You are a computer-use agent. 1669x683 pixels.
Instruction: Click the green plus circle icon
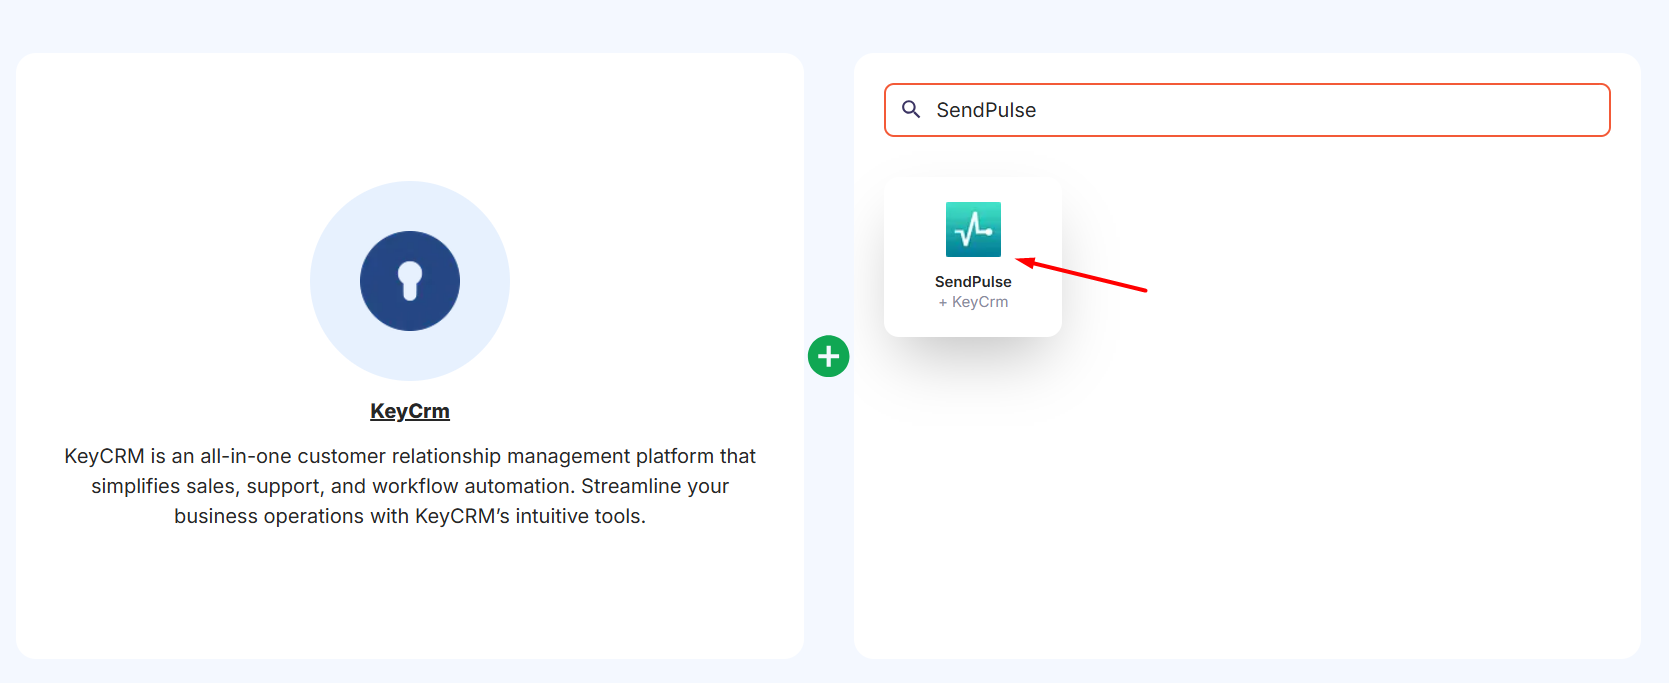pyautogui.click(x=829, y=356)
